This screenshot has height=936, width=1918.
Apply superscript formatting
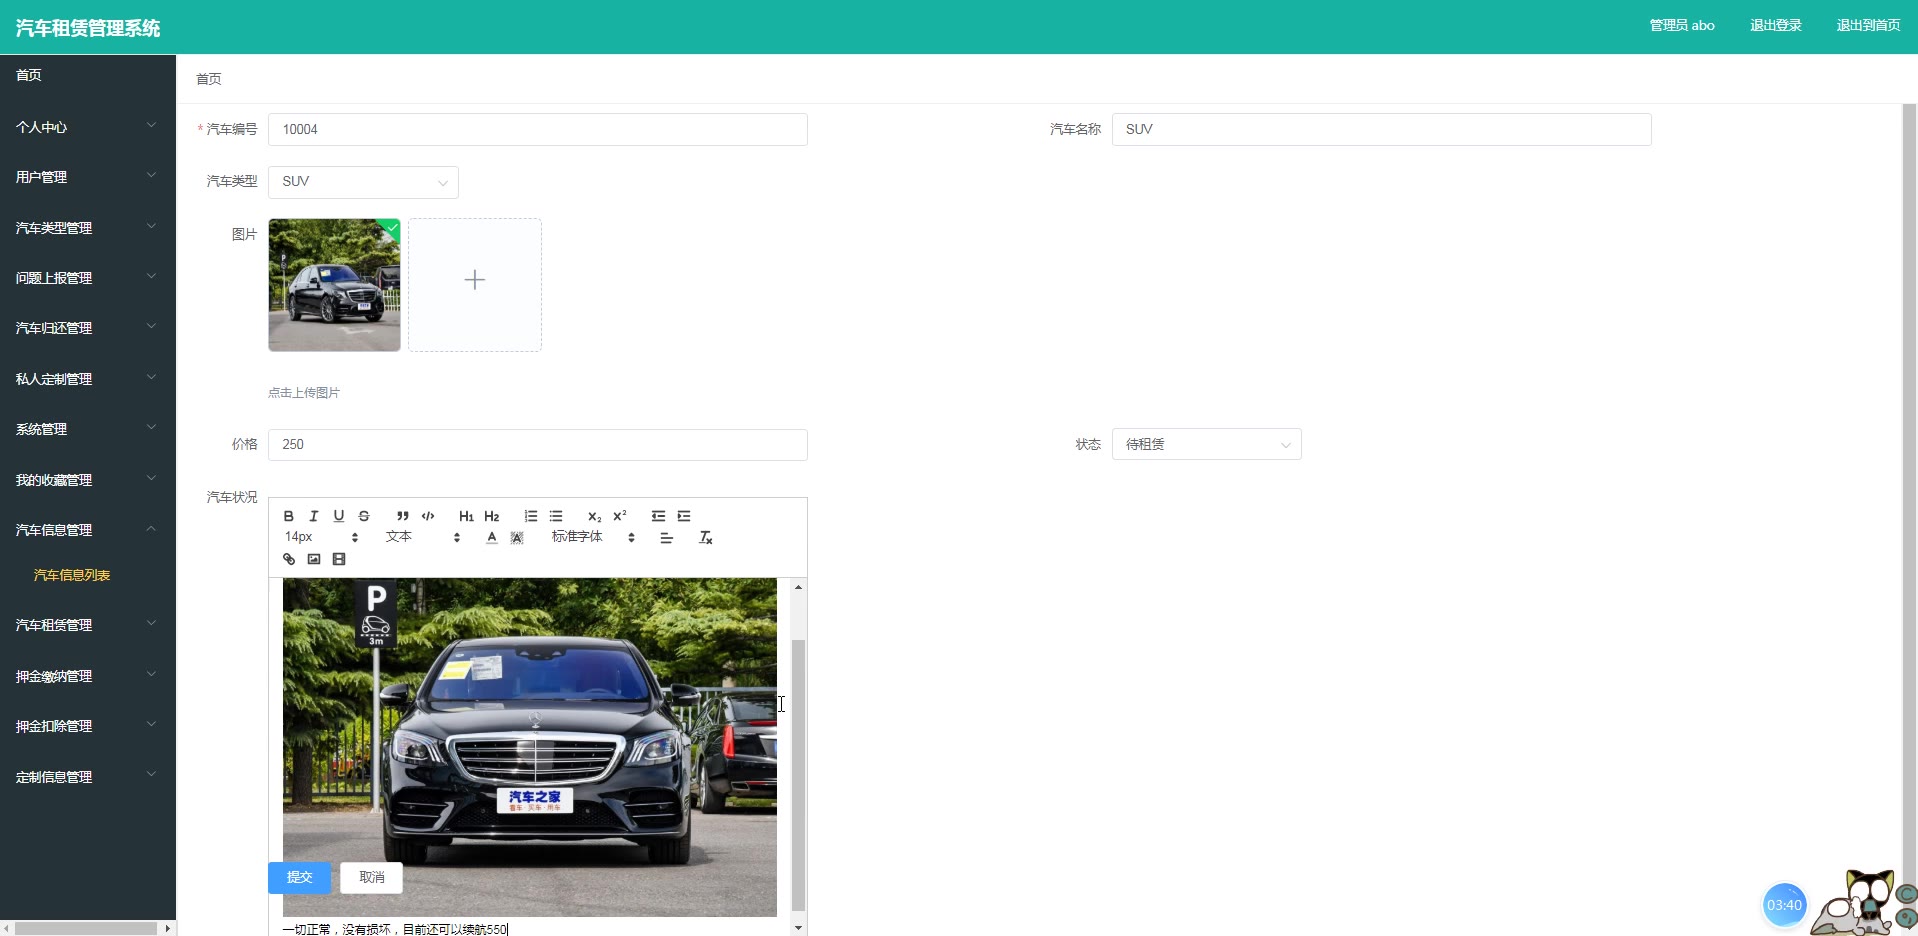[x=620, y=516]
